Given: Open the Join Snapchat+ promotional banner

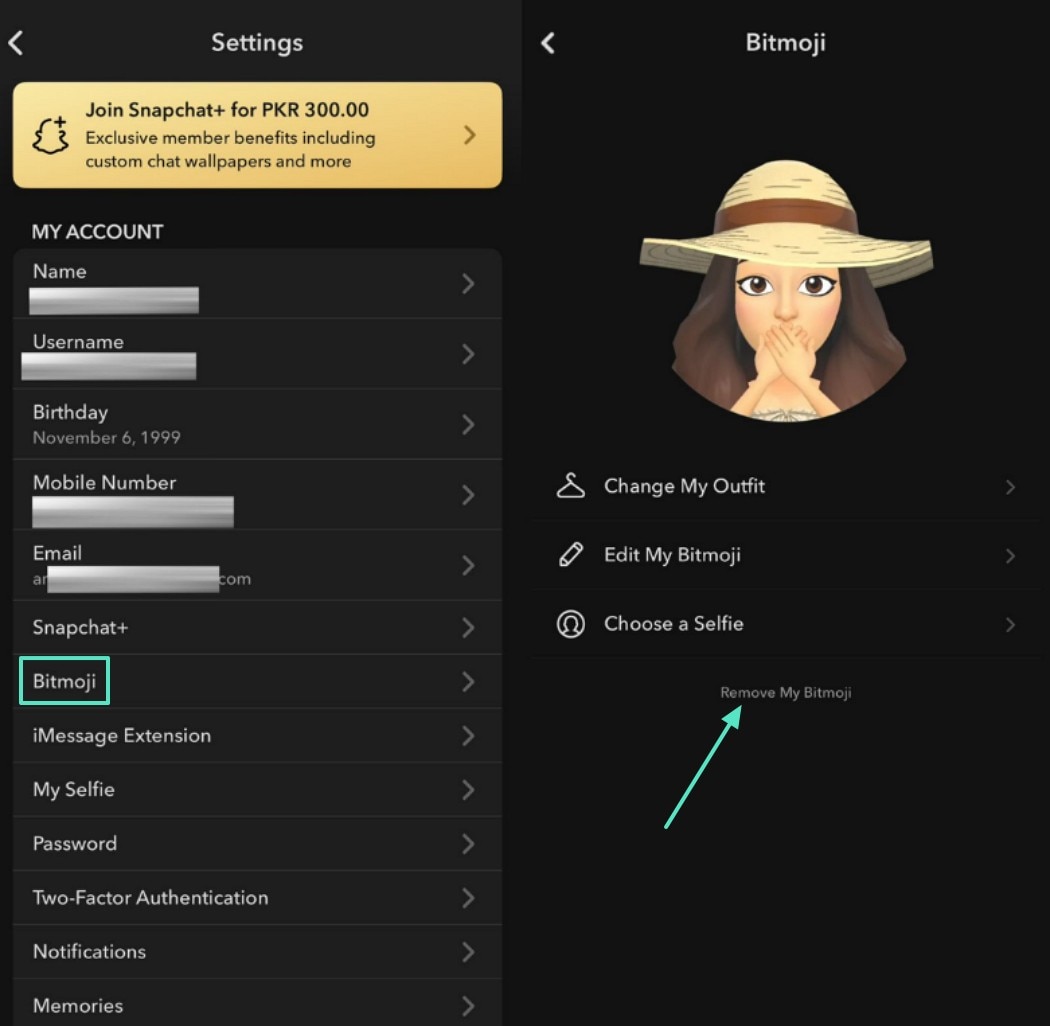Looking at the screenshot, I should pyautogui.click(x=257, y=135).
